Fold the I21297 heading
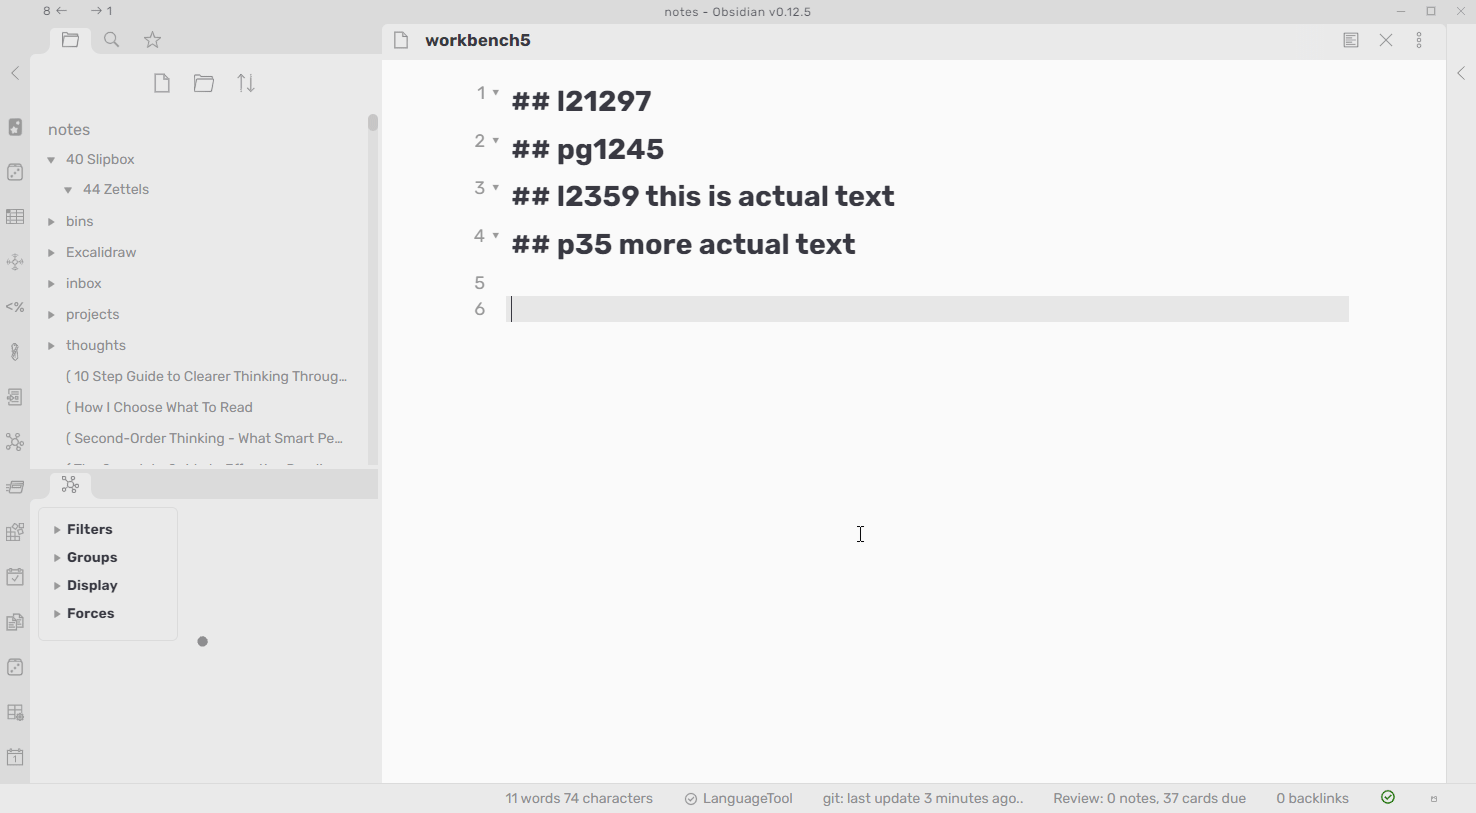The image size is (1476, 813). [x=496, y=93]
